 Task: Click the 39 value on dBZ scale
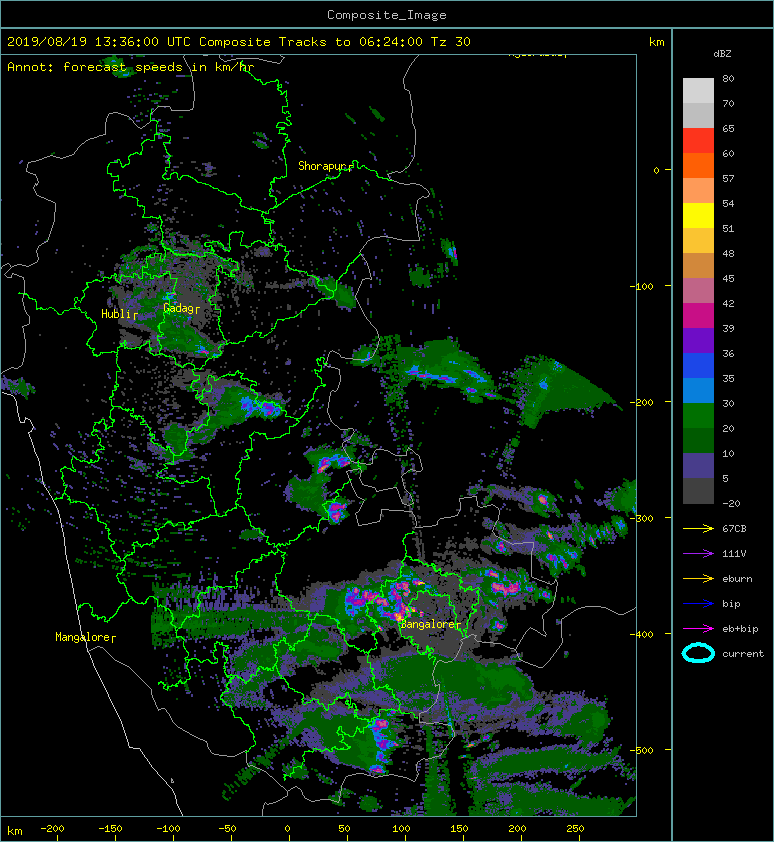728,328
